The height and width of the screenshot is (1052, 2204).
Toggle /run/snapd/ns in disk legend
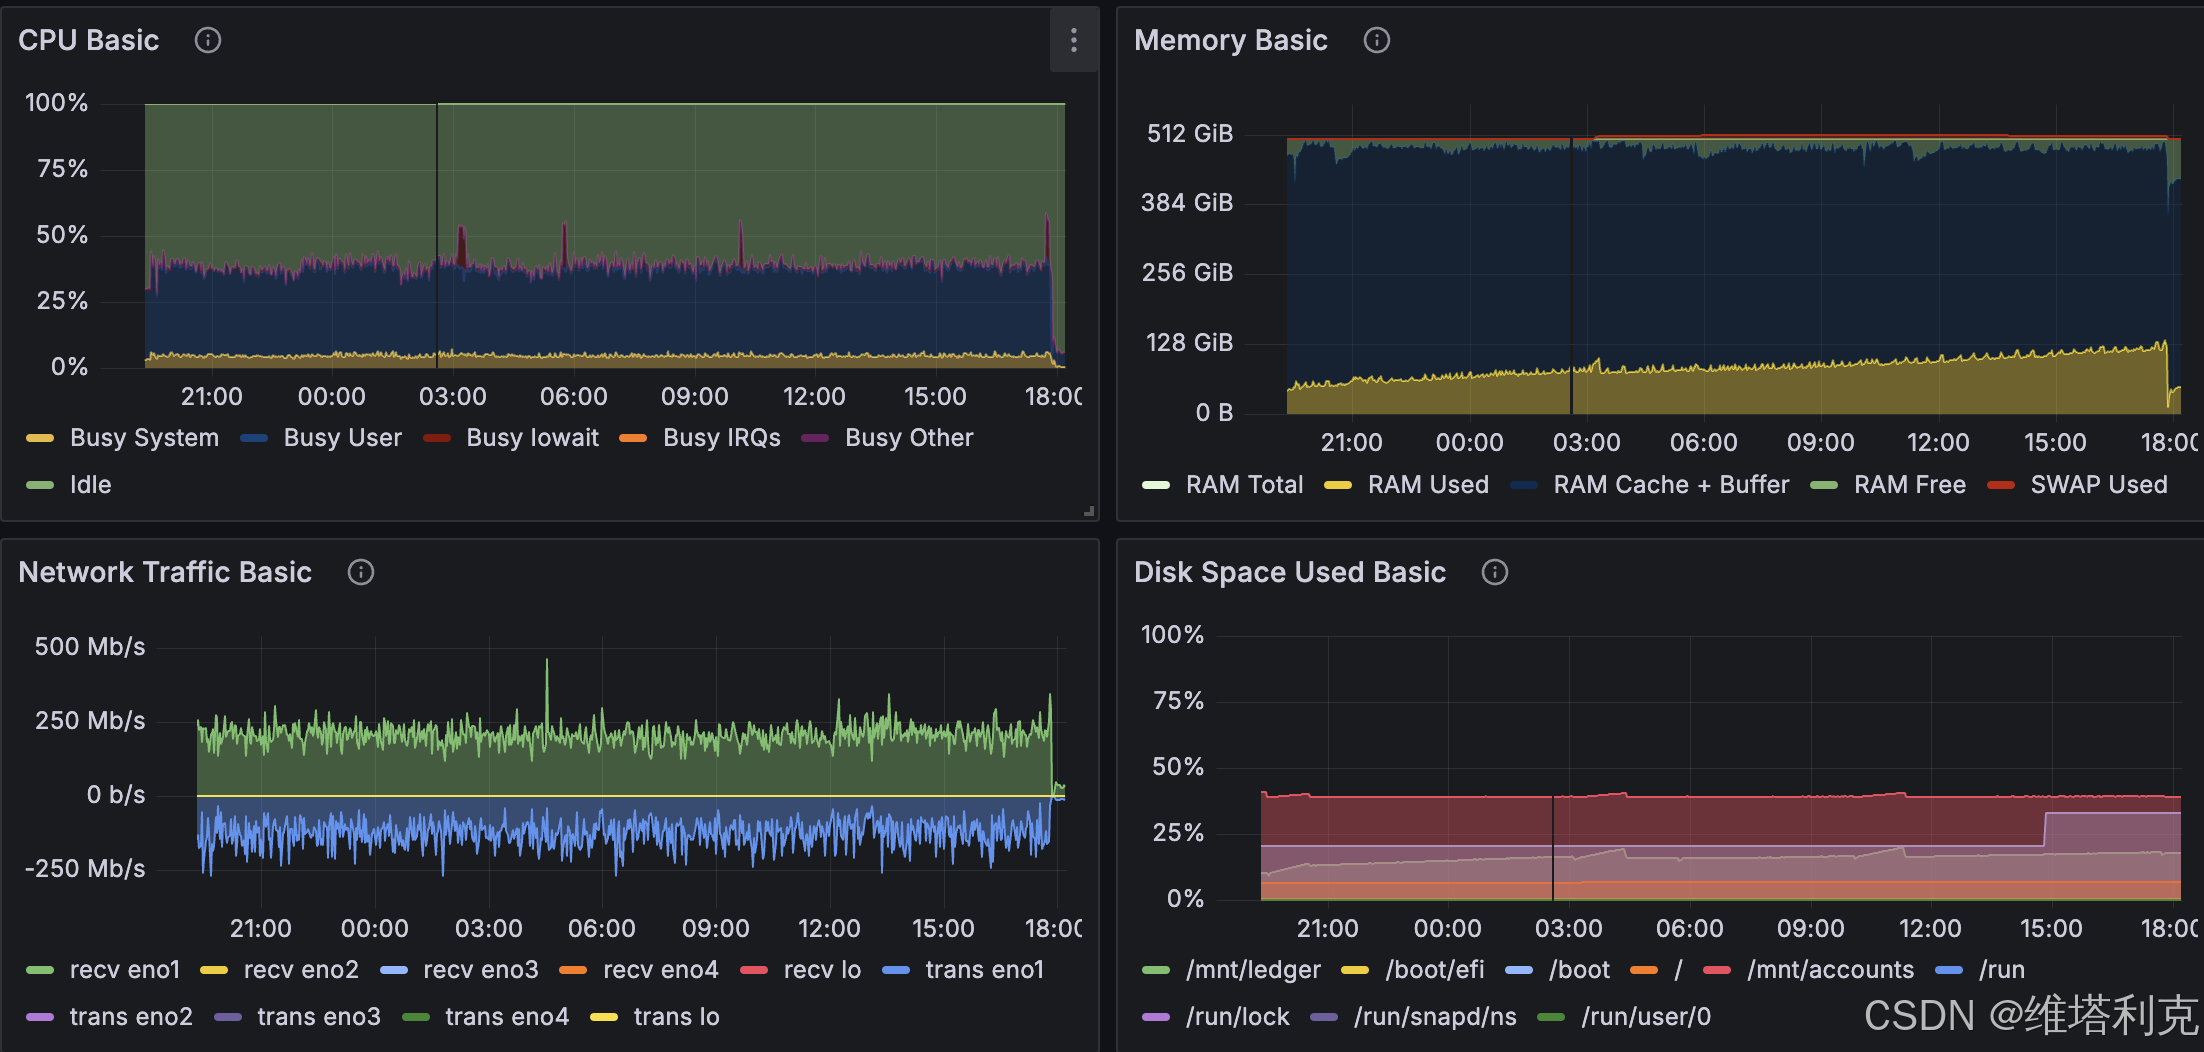coord(1435,1017)
